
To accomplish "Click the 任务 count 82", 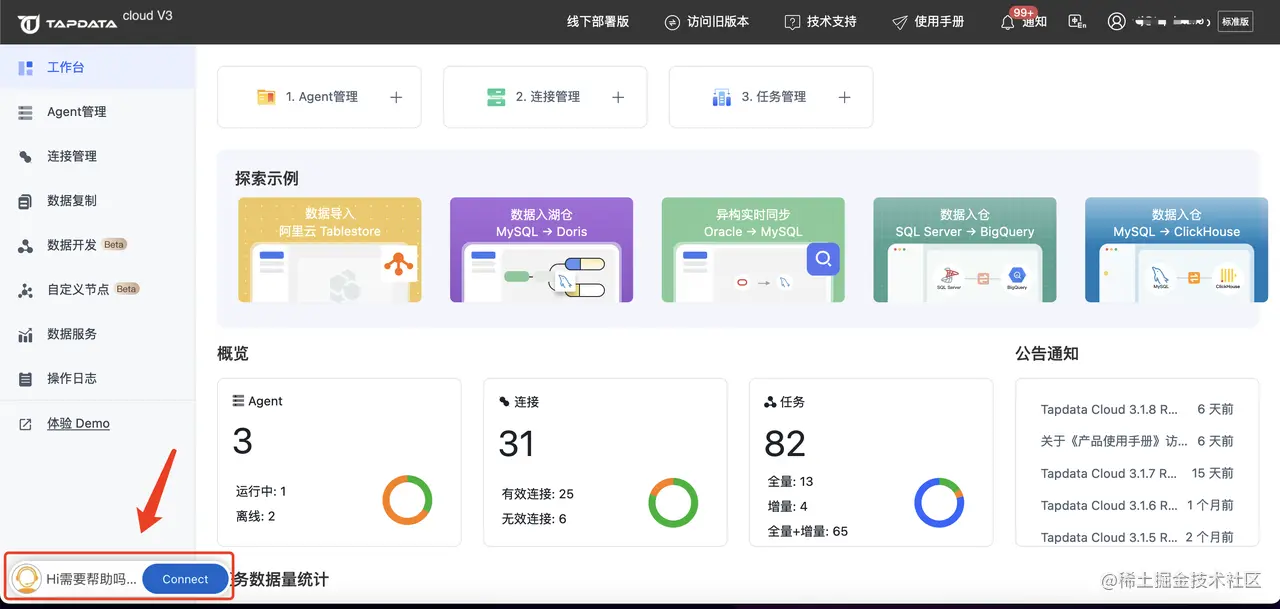I will pos(785,443).
